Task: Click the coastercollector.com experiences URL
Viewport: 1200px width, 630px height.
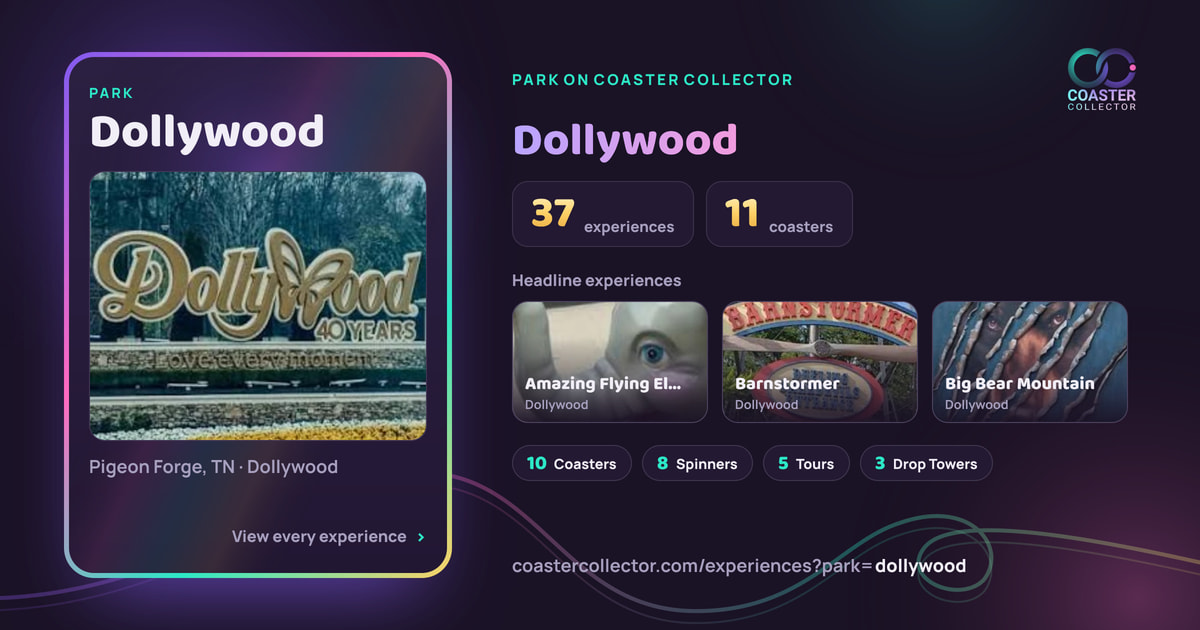Action: [739, 566]
